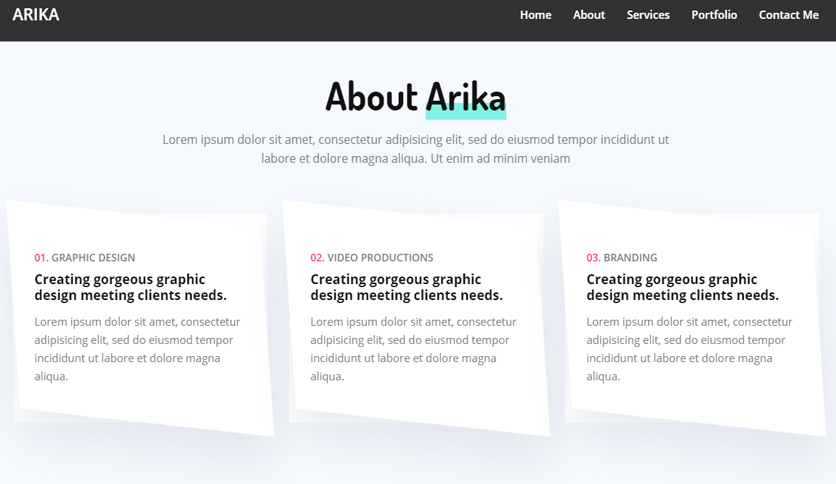The image size is (836, 484).
Task: Click the Video Productions card's description paragraph
Action: coord(413,349)
